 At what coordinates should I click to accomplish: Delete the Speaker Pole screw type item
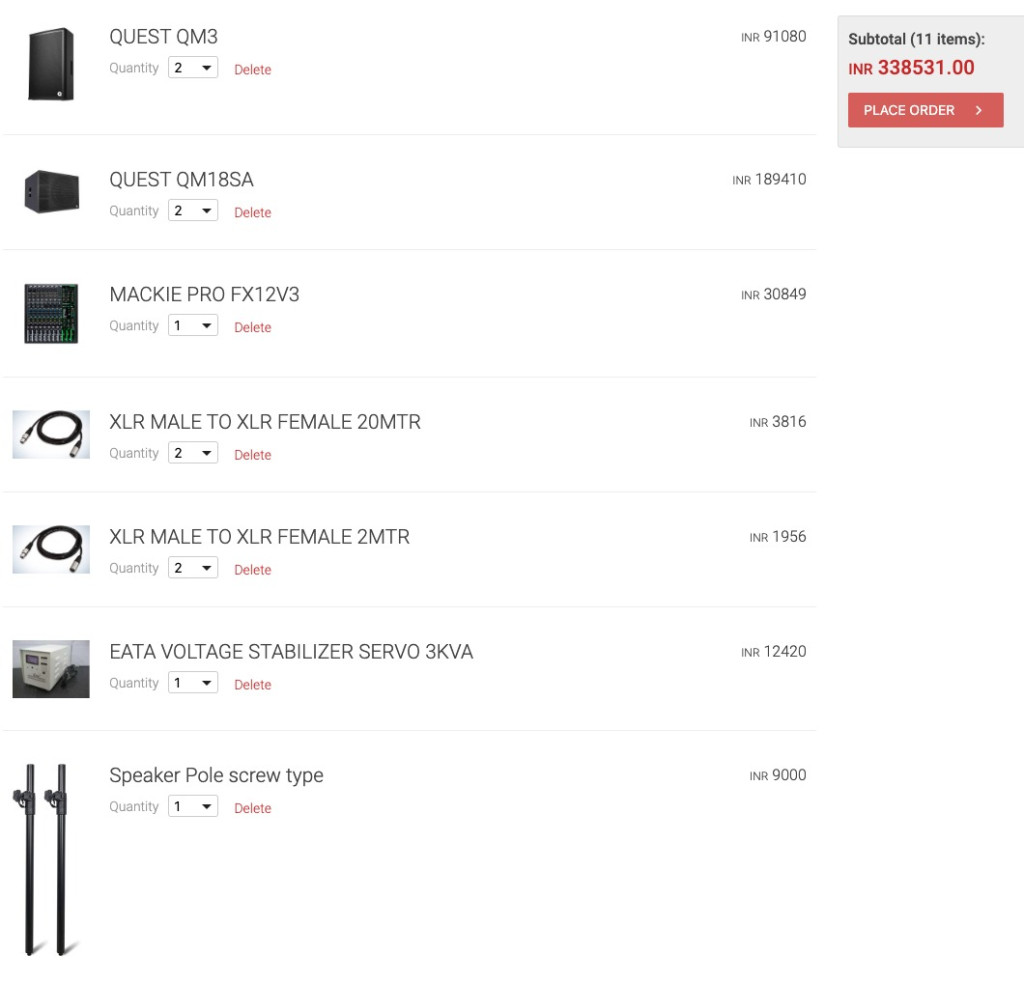(252, 808)
